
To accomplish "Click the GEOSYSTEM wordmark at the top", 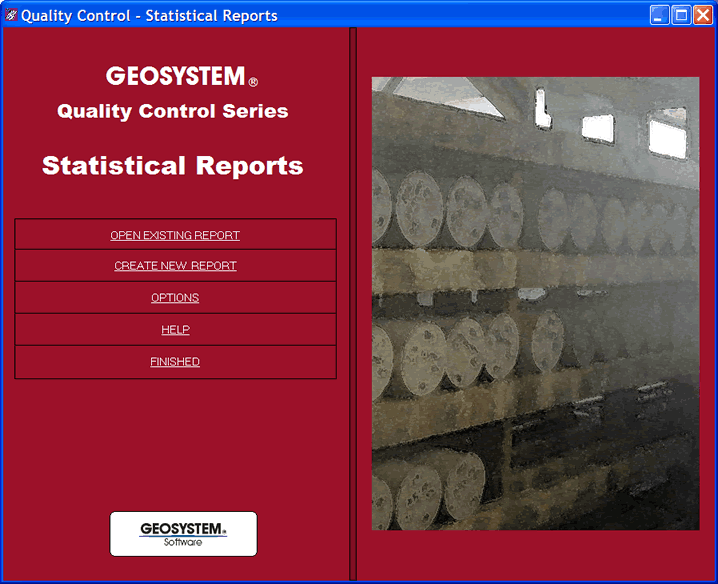I will [x=175, y=76].
